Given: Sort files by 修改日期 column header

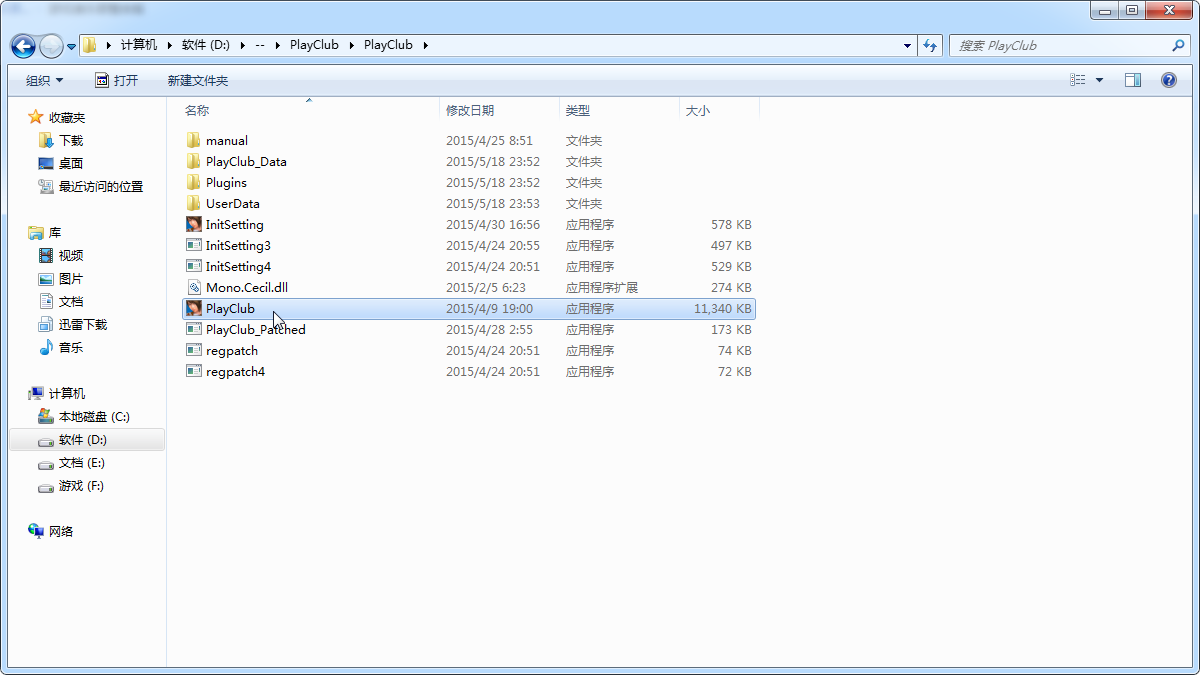Looking at the screenshot, I should 470,110.
